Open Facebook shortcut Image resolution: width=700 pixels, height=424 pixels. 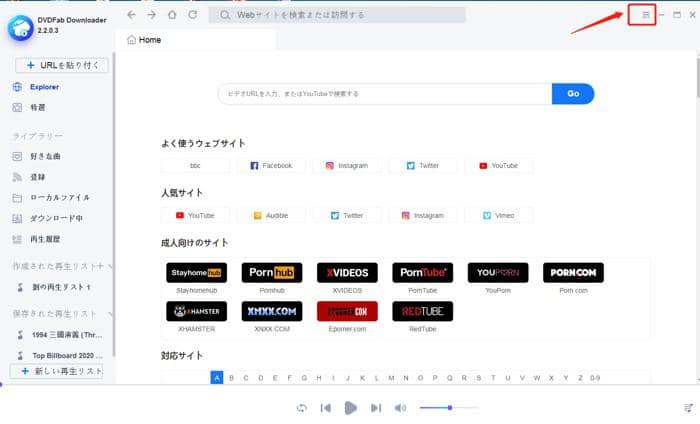pyautogui.click(x=271, y=166)
